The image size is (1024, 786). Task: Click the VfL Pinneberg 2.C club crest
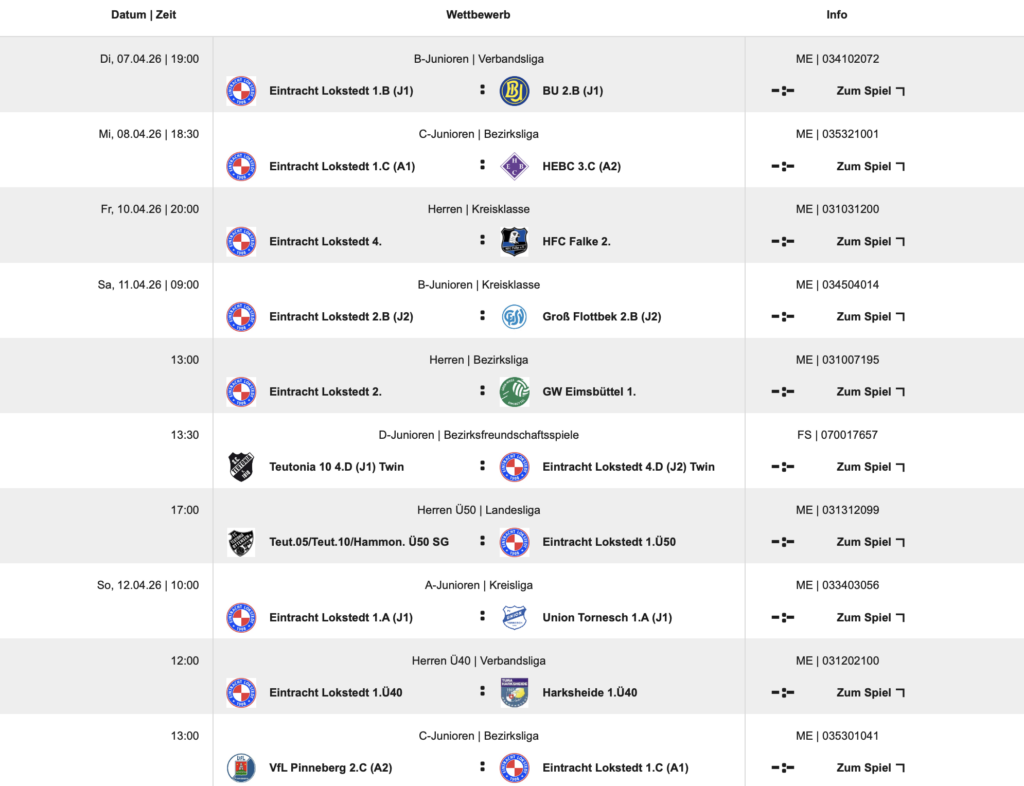241,767
